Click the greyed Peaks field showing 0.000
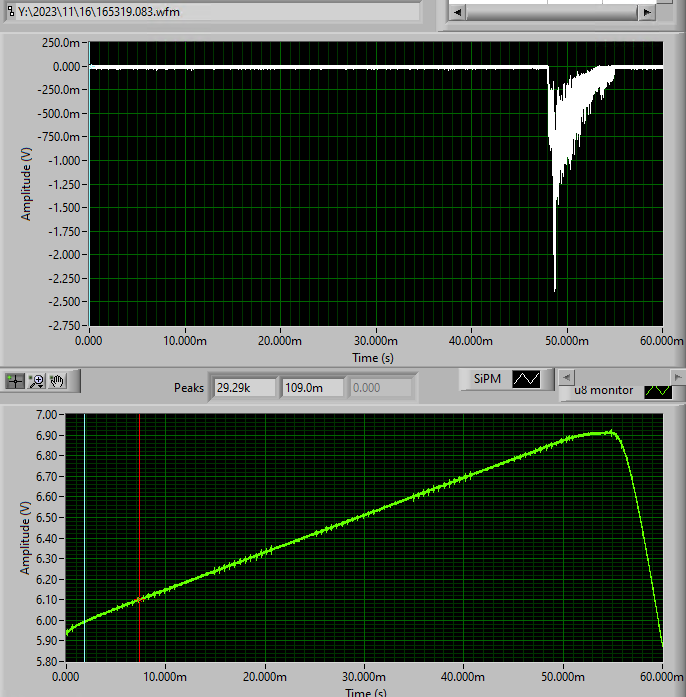The width and height of the screenshot is (686, 697). (x=381, y=388)
